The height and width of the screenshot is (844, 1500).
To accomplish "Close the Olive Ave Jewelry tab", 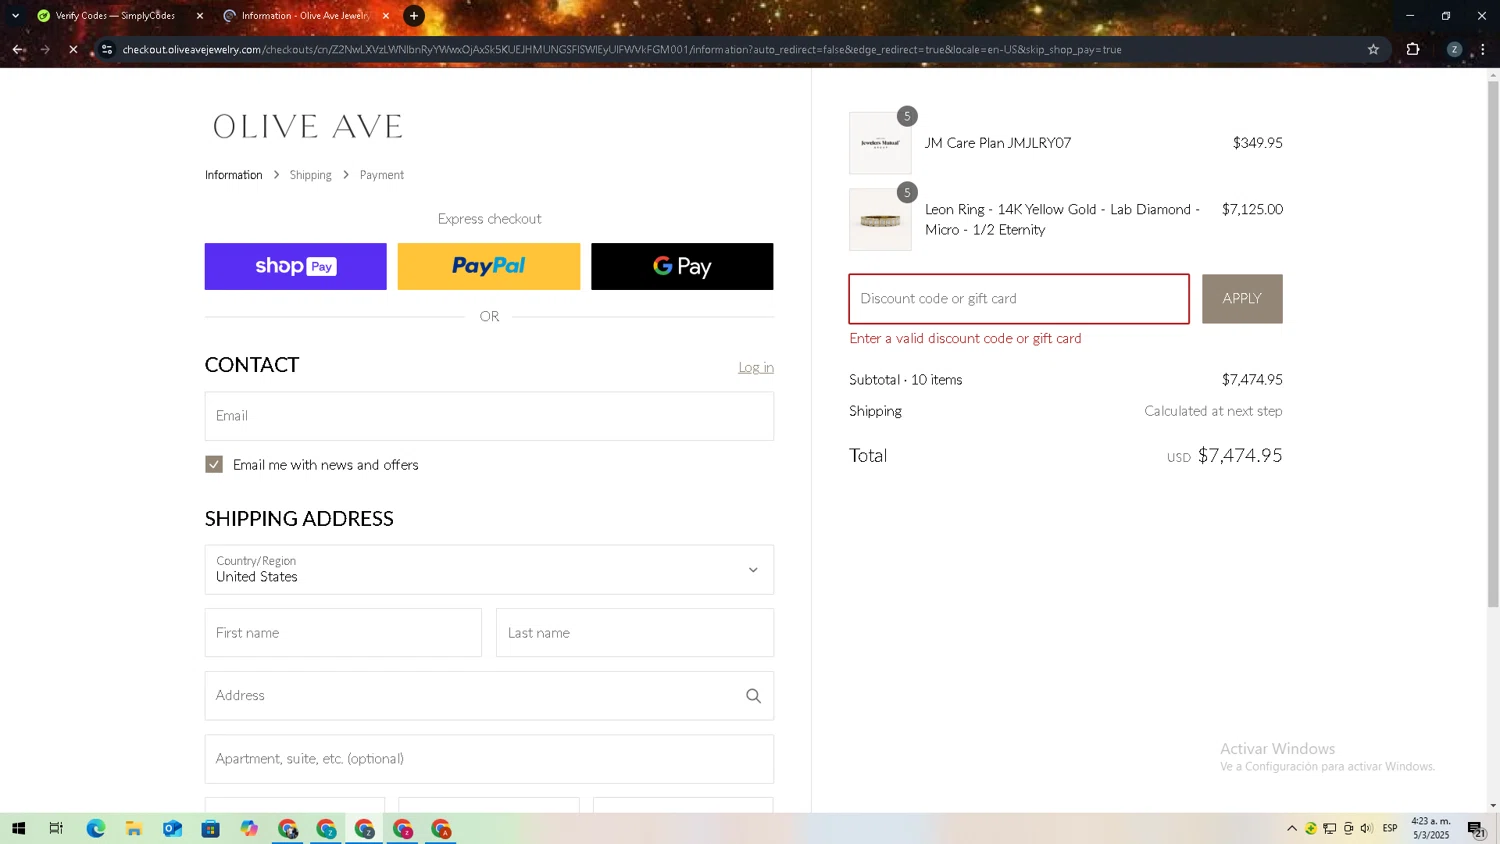I will coord(386,16).
